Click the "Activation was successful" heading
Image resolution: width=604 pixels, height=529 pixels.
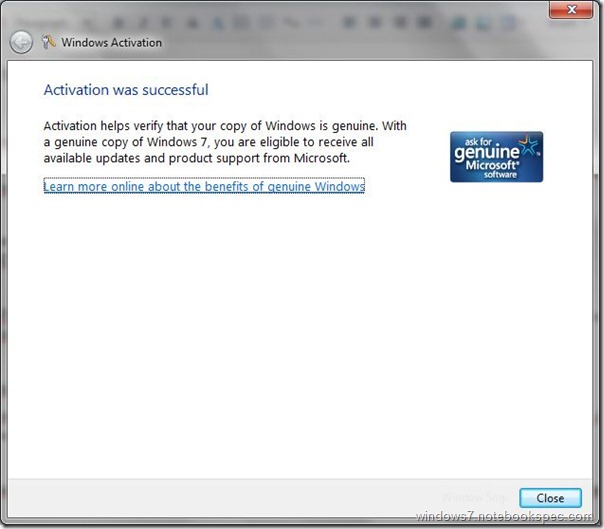pyautogui.click(x=126, y=90)
